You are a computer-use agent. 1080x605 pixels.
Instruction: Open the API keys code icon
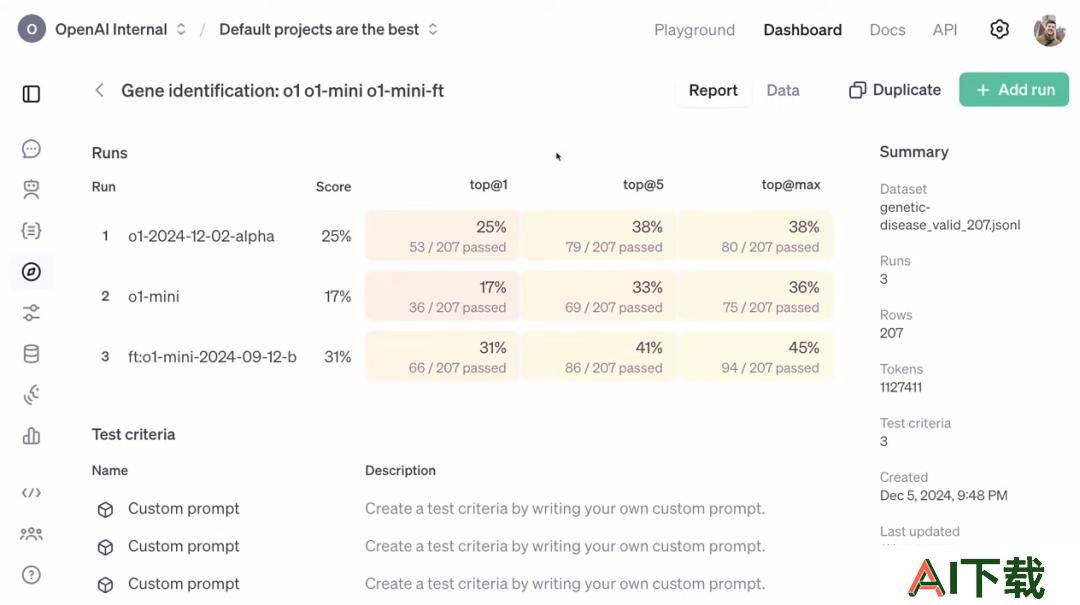coord(31,493)
